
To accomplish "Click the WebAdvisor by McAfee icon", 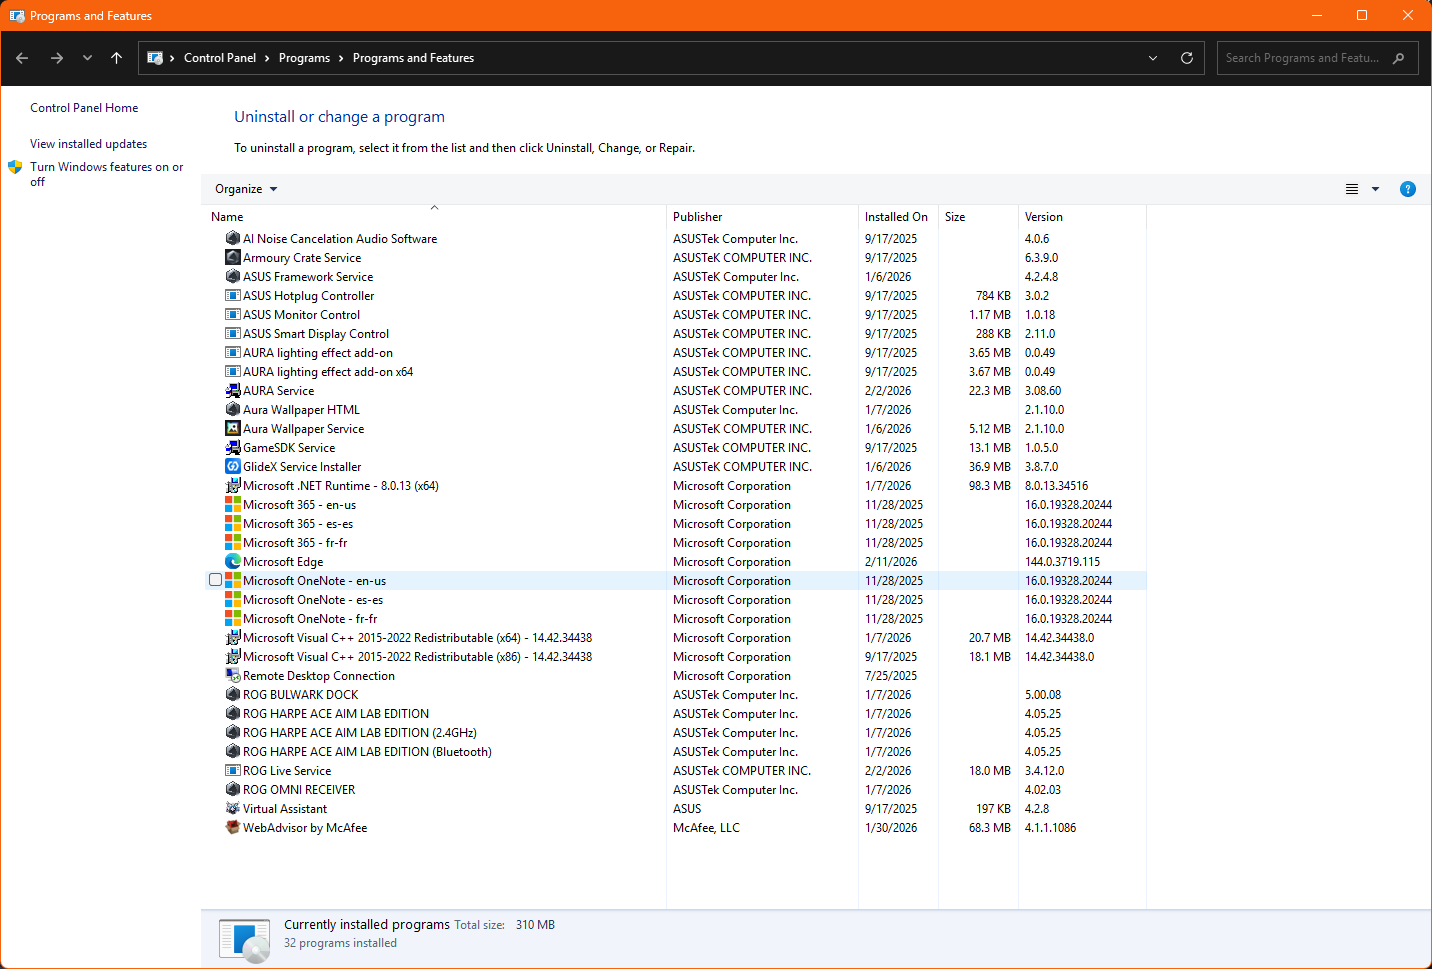I will (233, 828).
